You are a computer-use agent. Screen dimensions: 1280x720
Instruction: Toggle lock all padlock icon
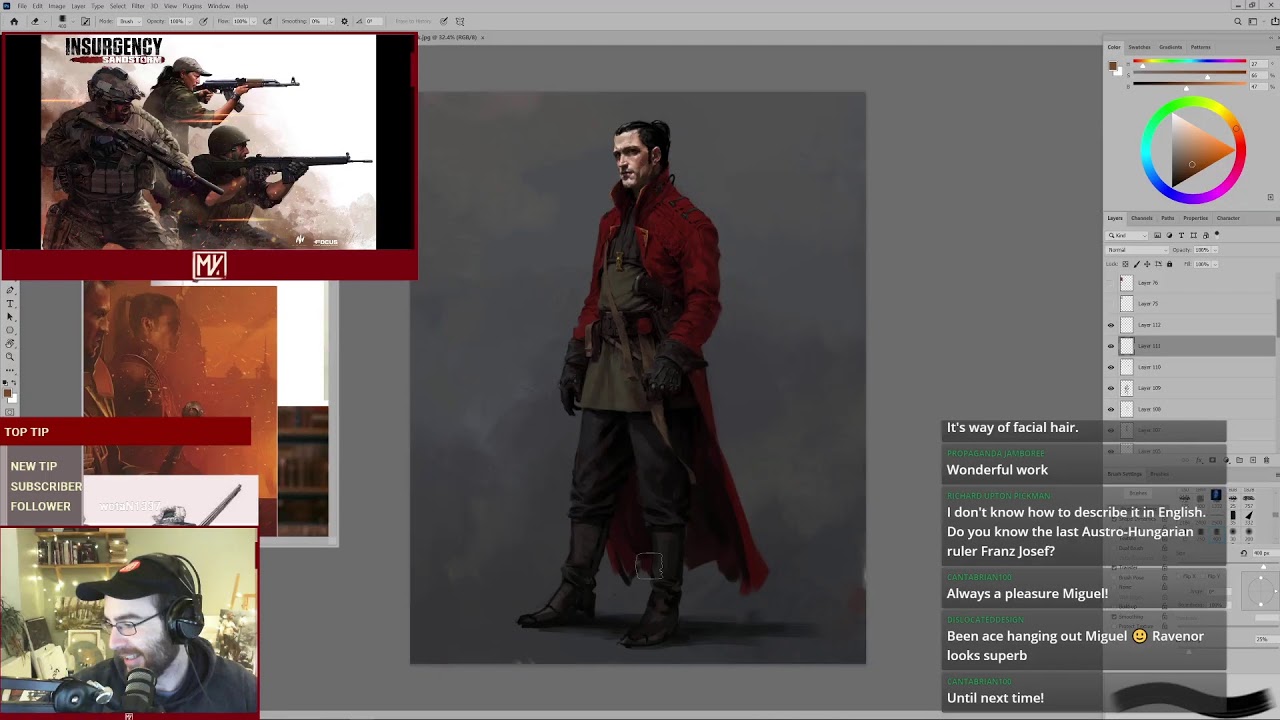[x=1169, y=264]
